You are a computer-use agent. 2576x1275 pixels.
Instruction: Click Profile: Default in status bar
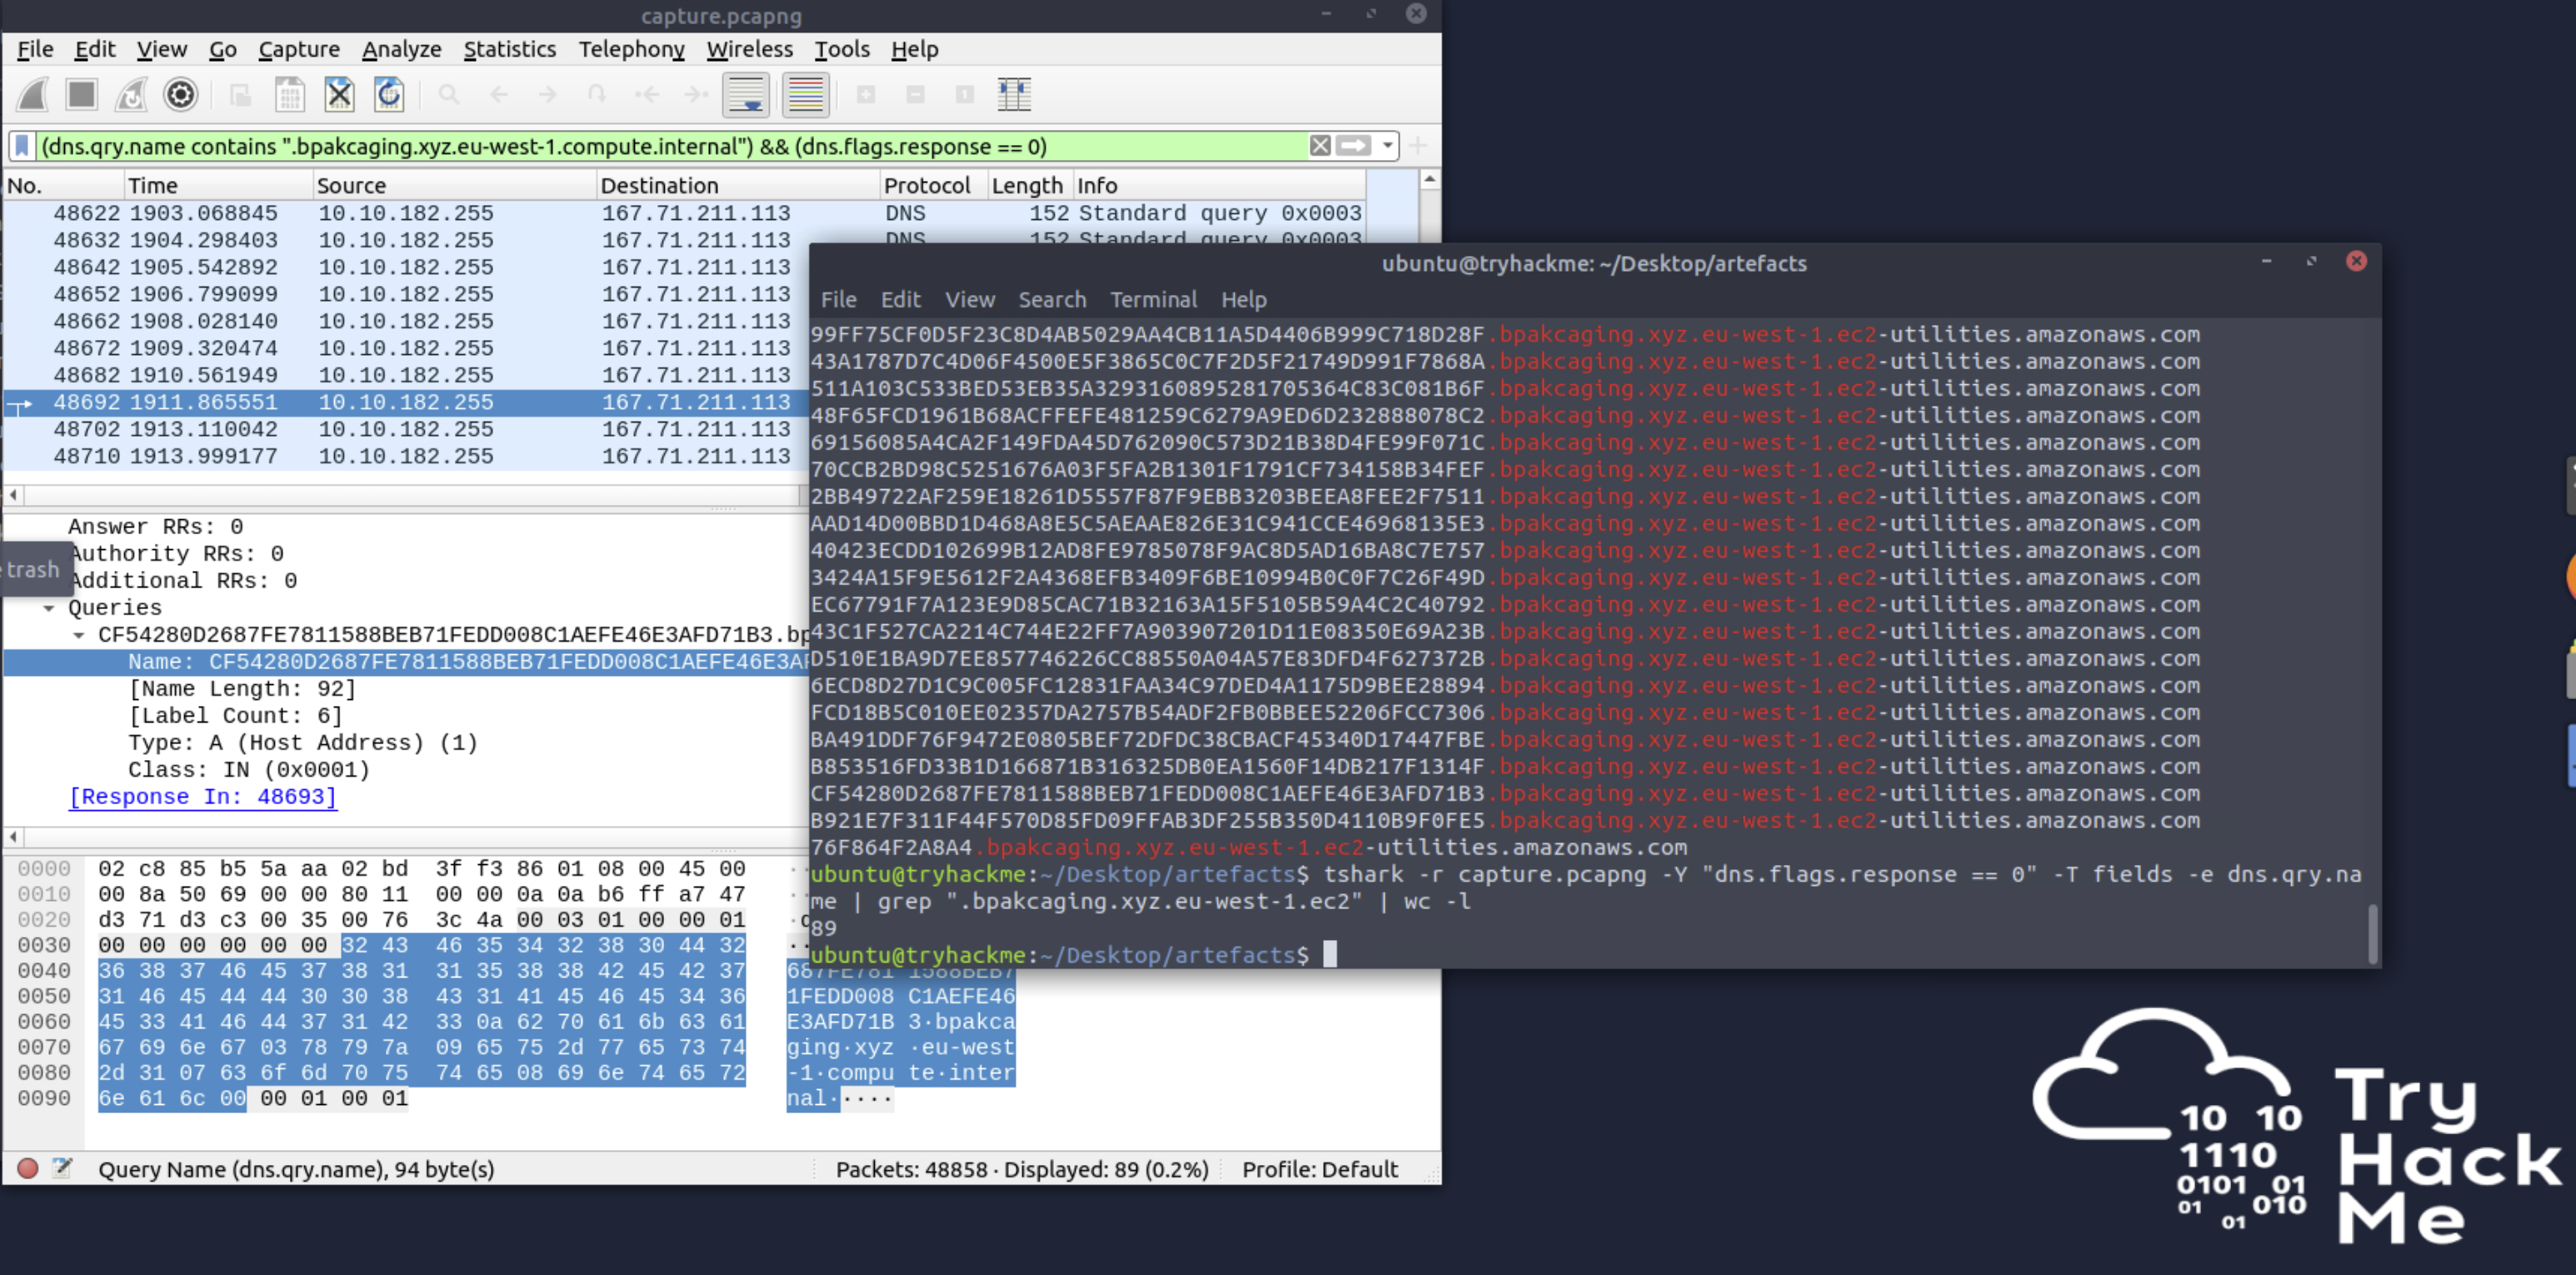[x=1319, y=1169]
